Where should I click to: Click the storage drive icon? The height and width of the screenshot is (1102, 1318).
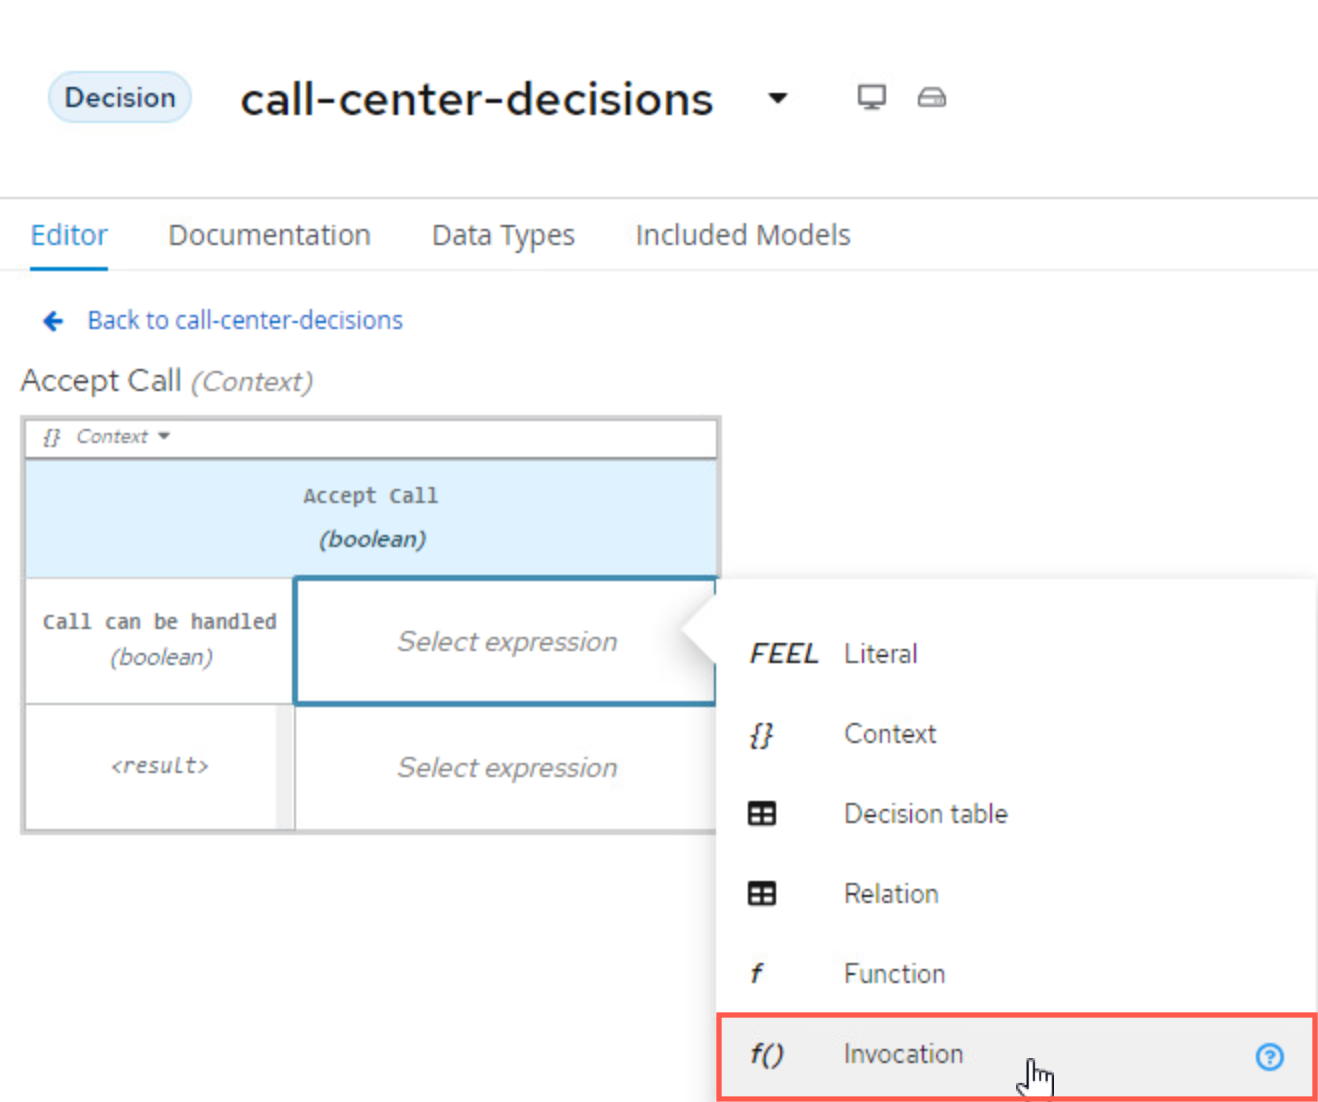pos(932,97)
